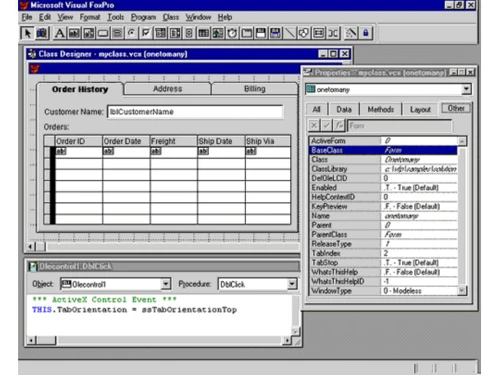Viewport: 500px width, 375px height.
Task: Toggle the Builder Lock wand icon
Action: click(351, 33)
